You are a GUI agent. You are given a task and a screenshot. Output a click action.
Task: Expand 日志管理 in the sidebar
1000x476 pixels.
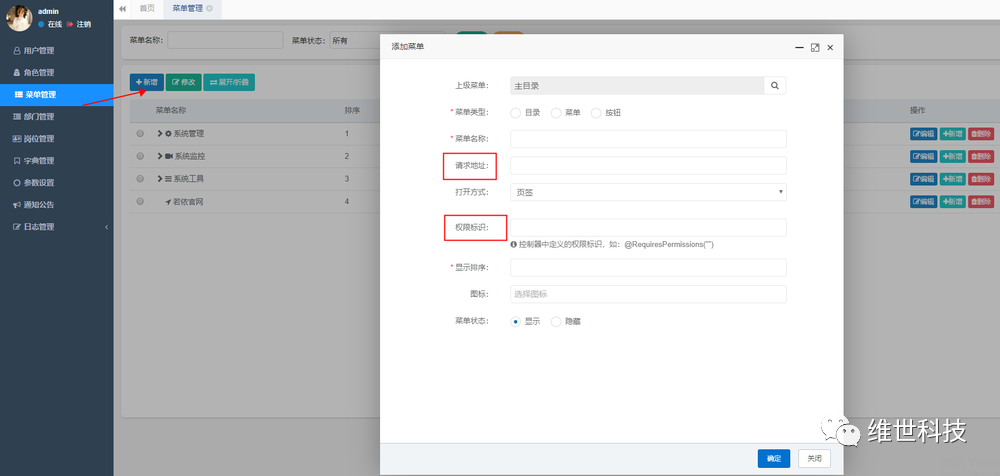click(57, 227)
